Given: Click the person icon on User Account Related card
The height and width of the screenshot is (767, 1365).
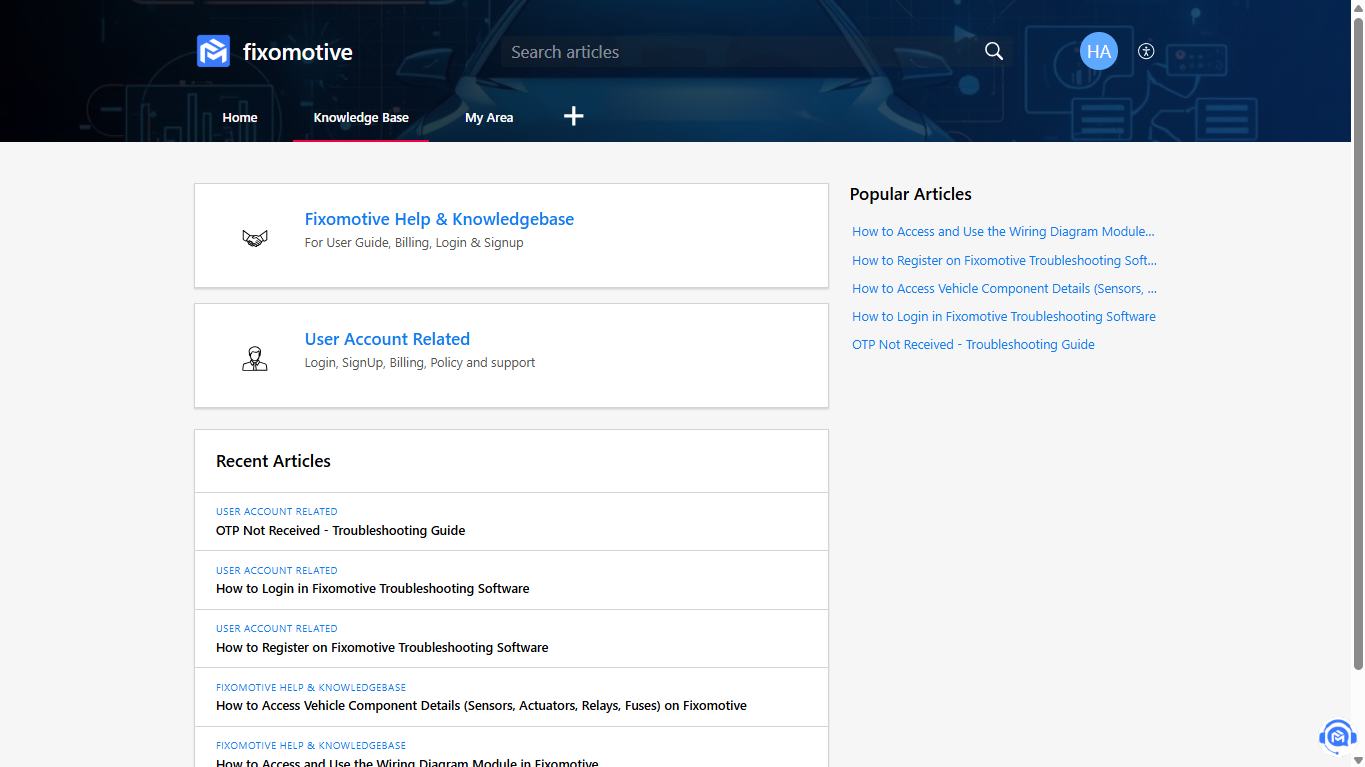Looking at the screenshot, I should coord(254,358).
